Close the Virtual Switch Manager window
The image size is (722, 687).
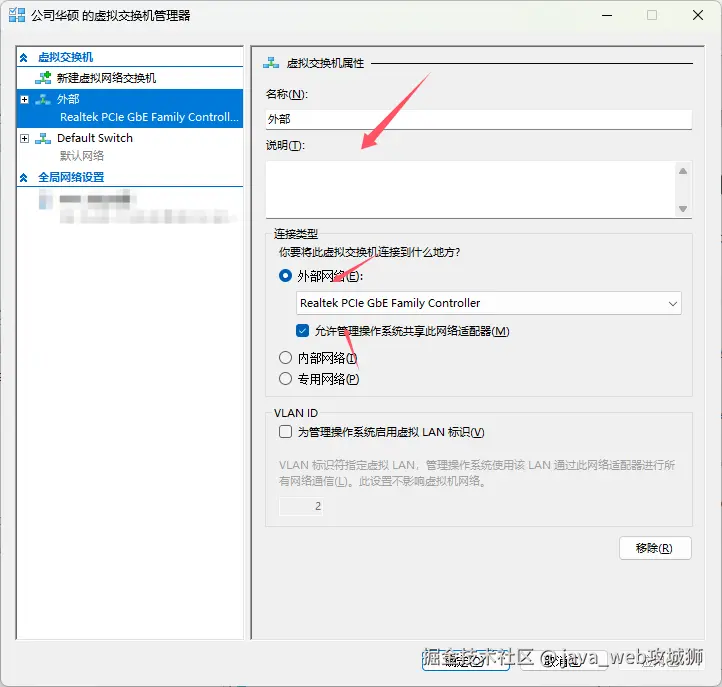point(698,15)
